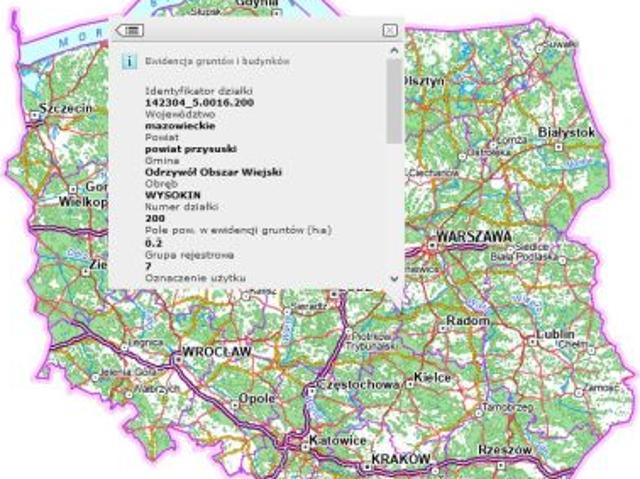640x479 pixels.
Task: Select the Ewidencja gruntów i budynków heading
Action: coord(217,61)
